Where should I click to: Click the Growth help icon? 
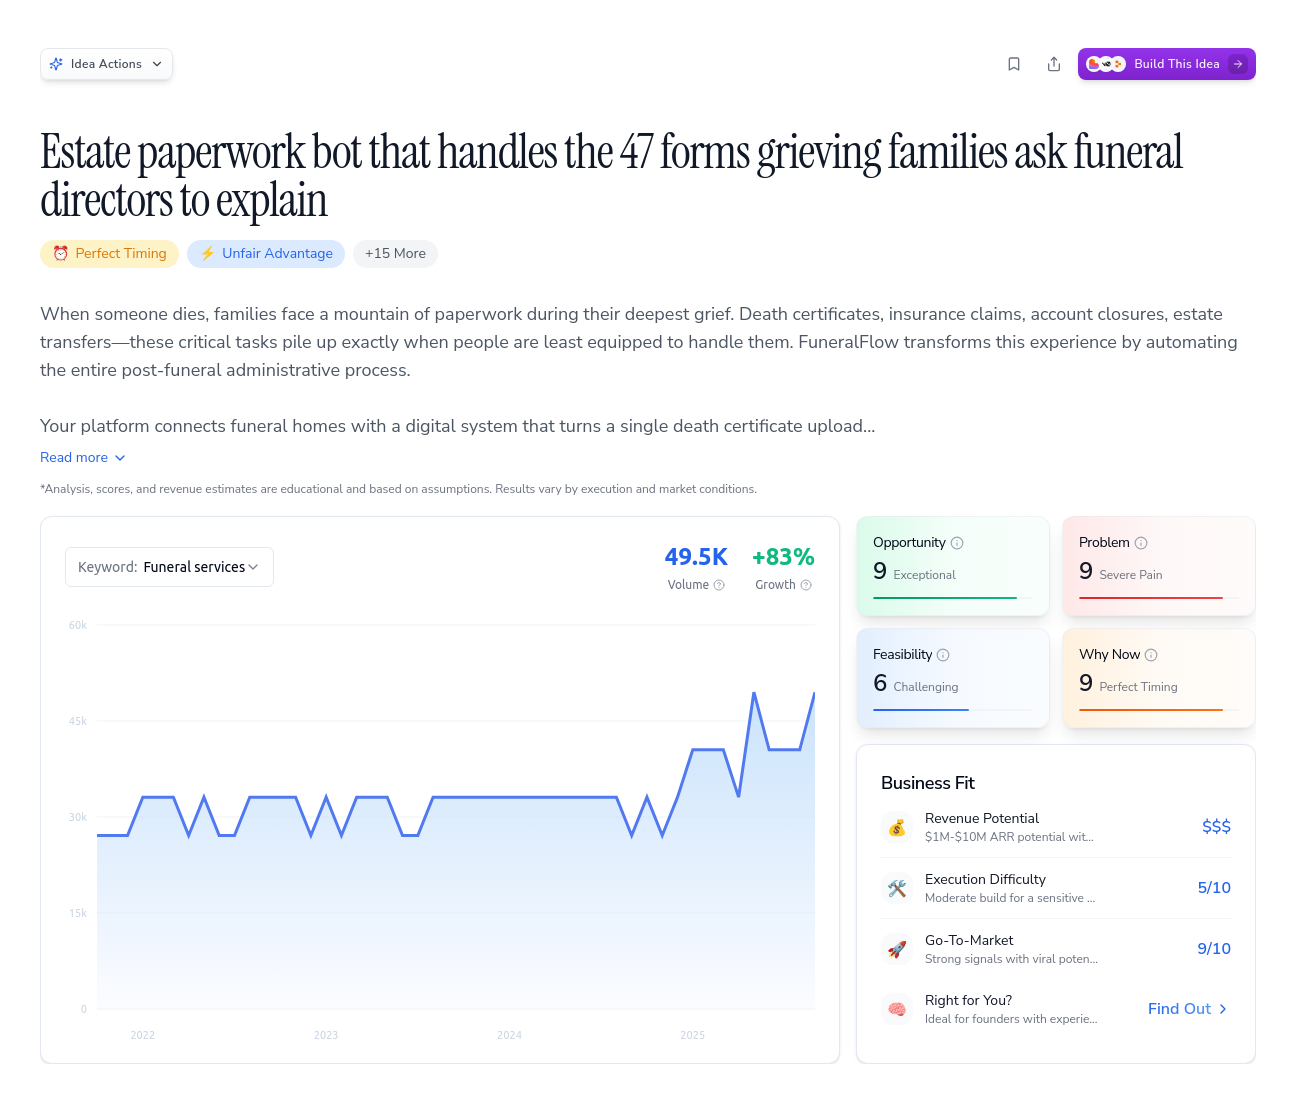click(x=804, y=585)
